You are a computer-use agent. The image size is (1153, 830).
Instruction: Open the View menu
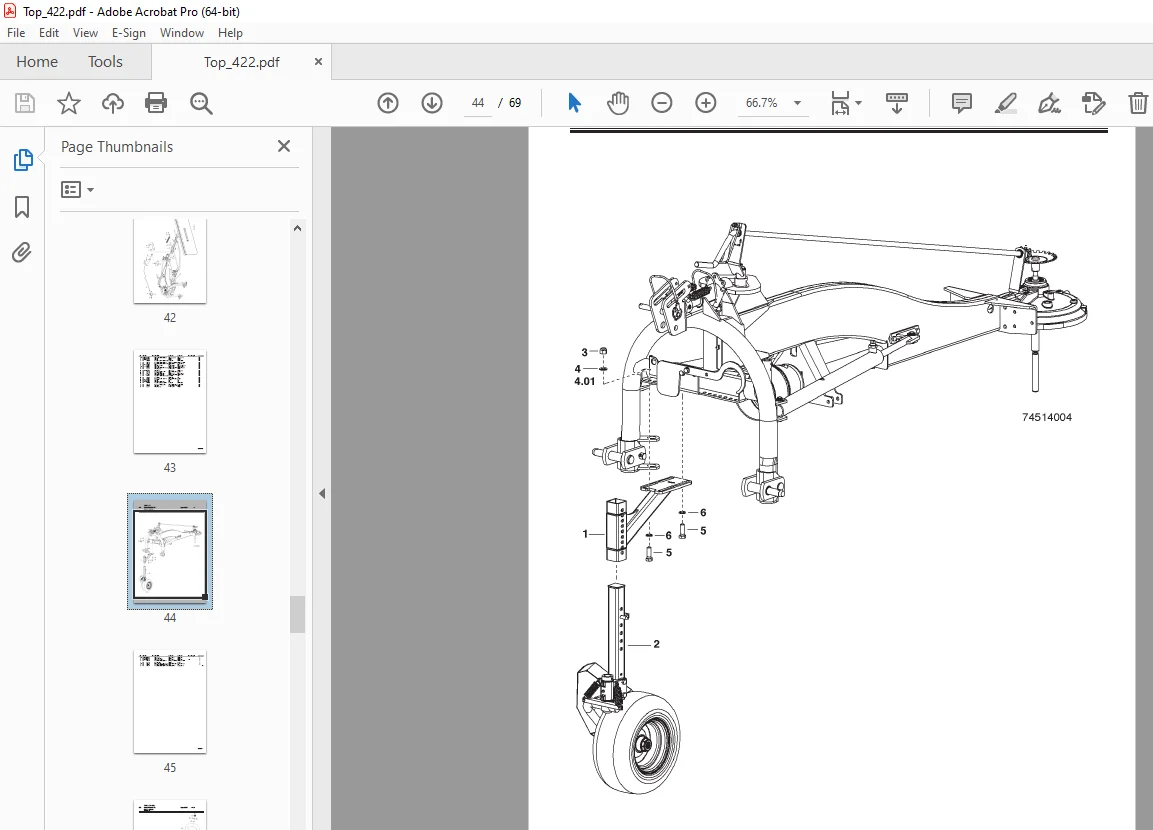85,33
